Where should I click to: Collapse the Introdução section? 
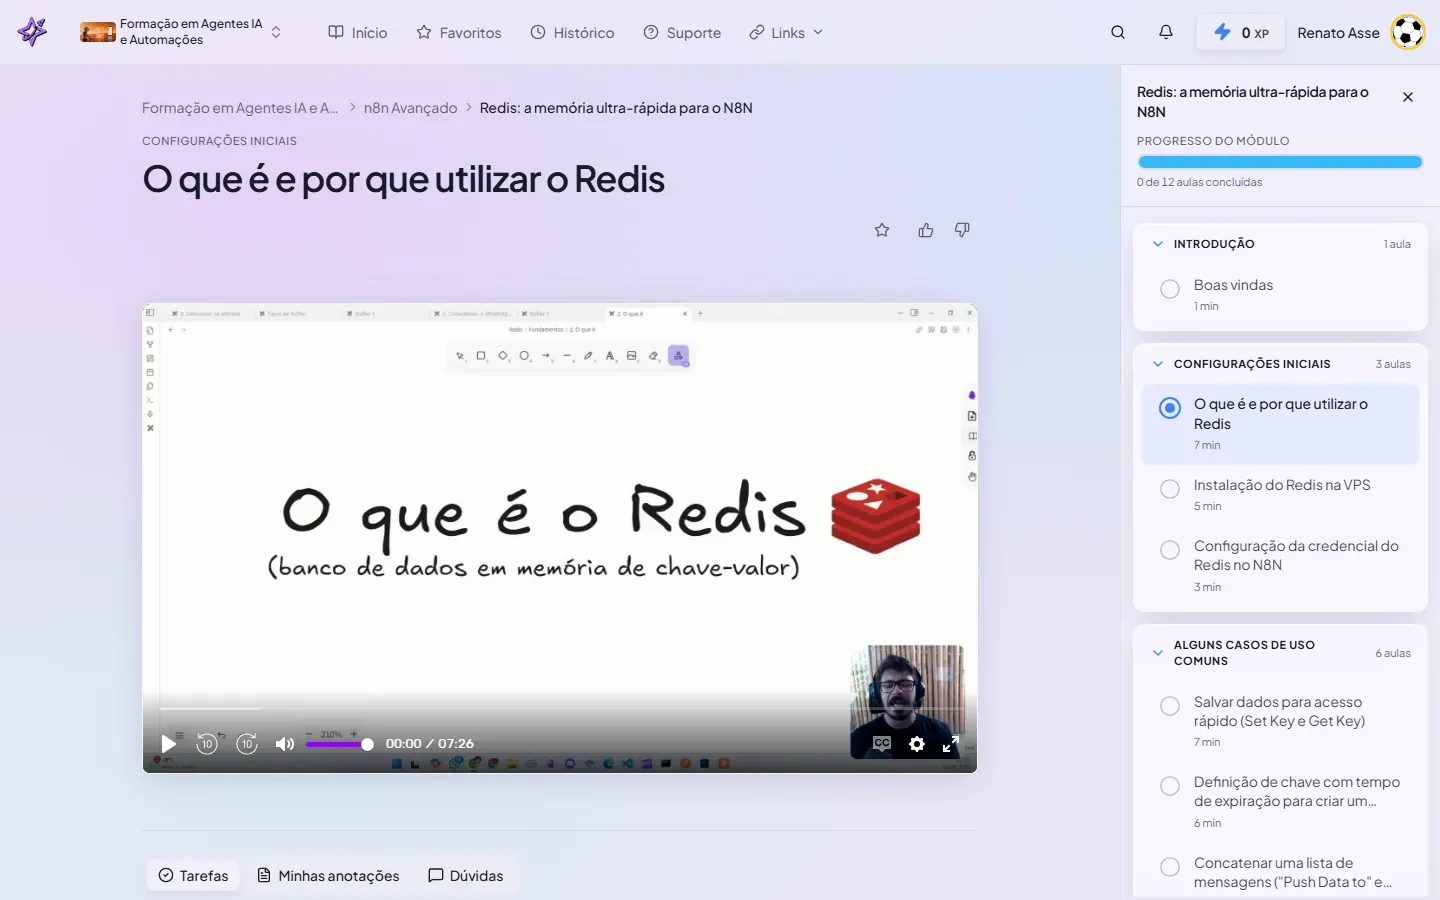[1158, 244]
